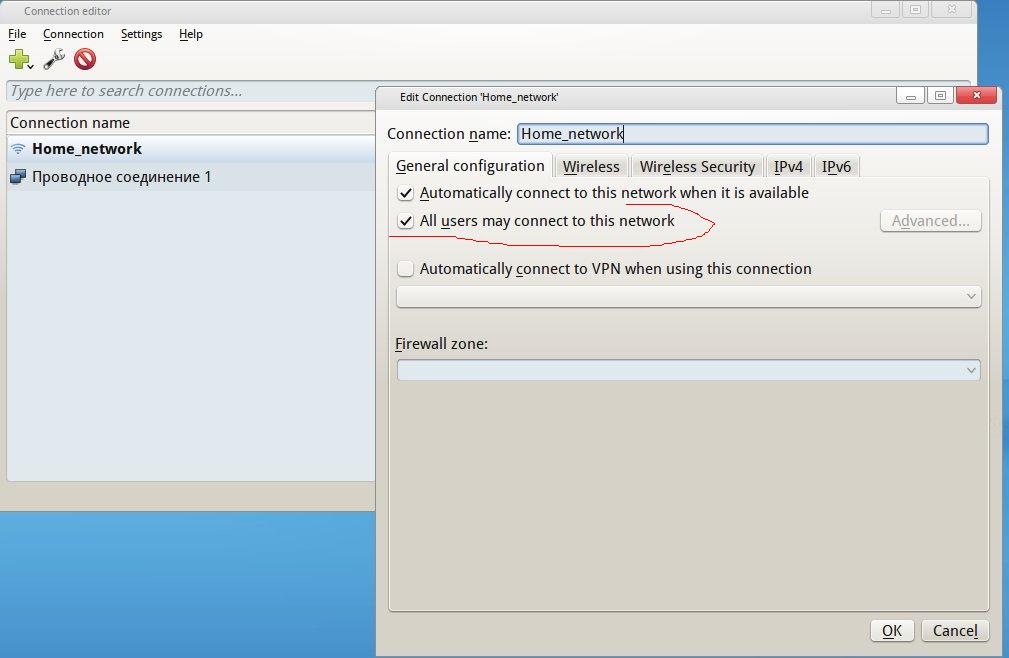Open the Help menu
The width and height of the screenshot is (1009, 658).
point(190,34)
